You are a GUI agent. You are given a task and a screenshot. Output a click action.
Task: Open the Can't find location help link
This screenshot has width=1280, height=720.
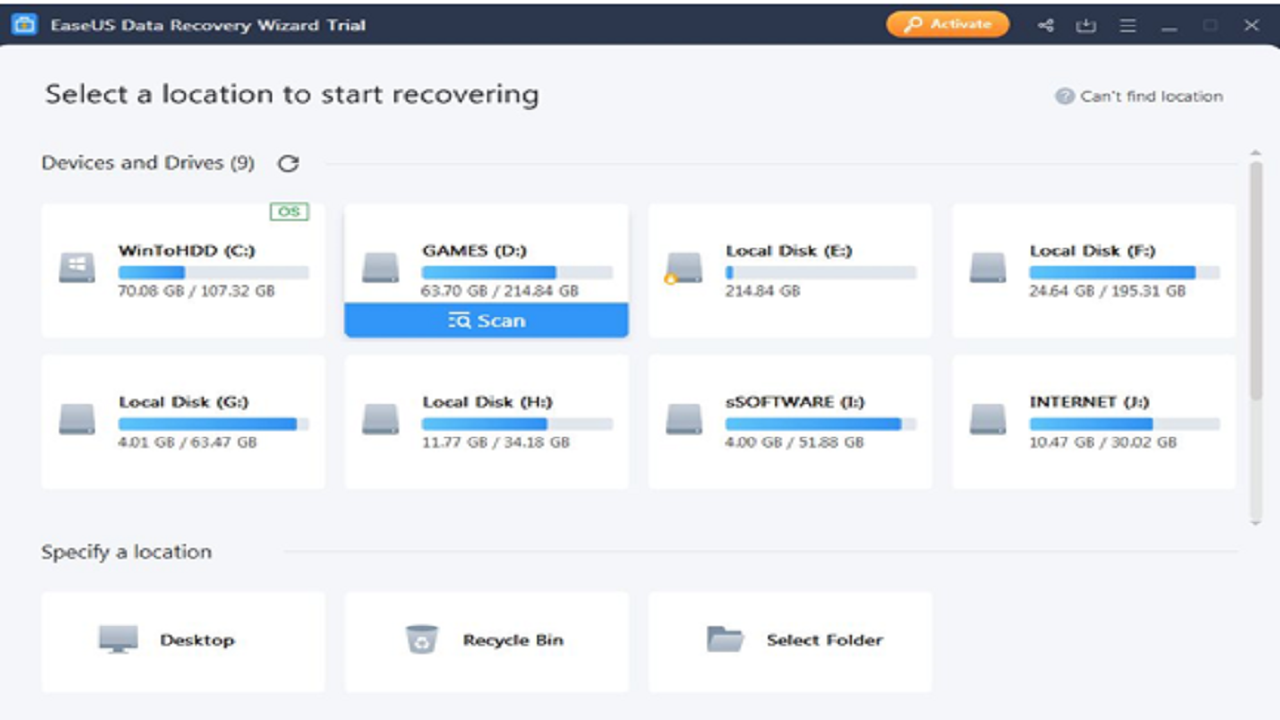(x=1151, y=96)
